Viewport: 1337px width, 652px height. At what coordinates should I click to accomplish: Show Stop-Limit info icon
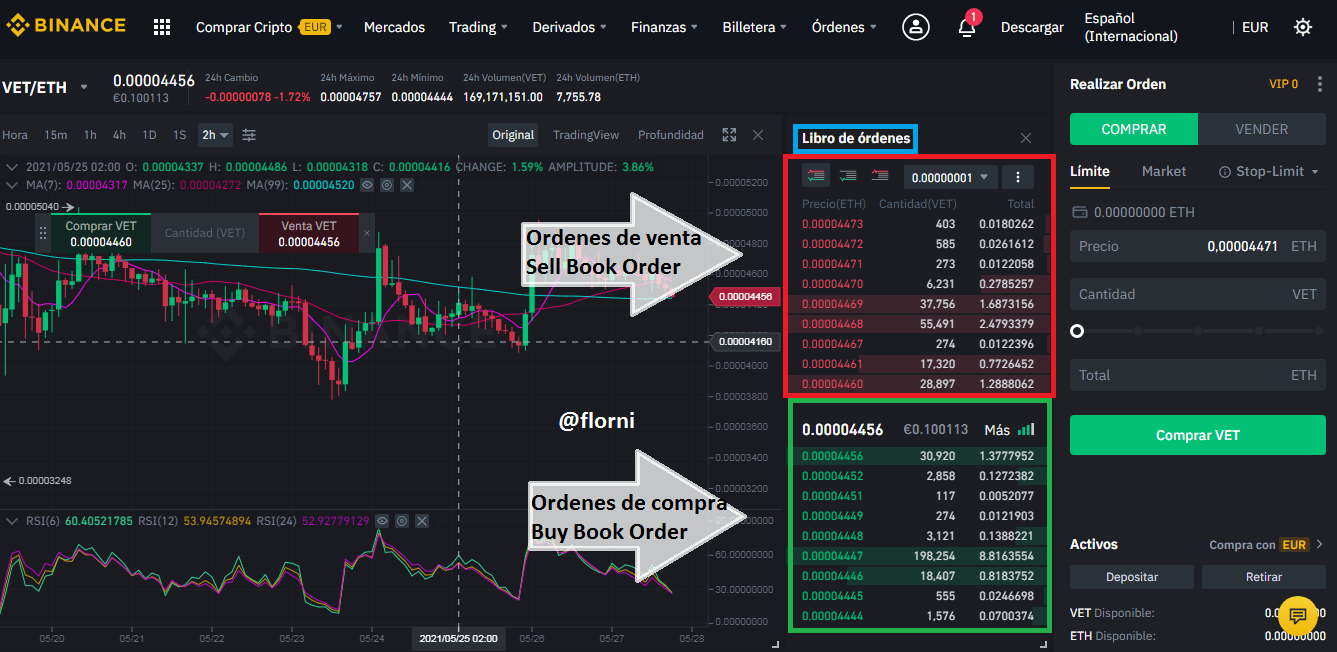click(1224, 172)
